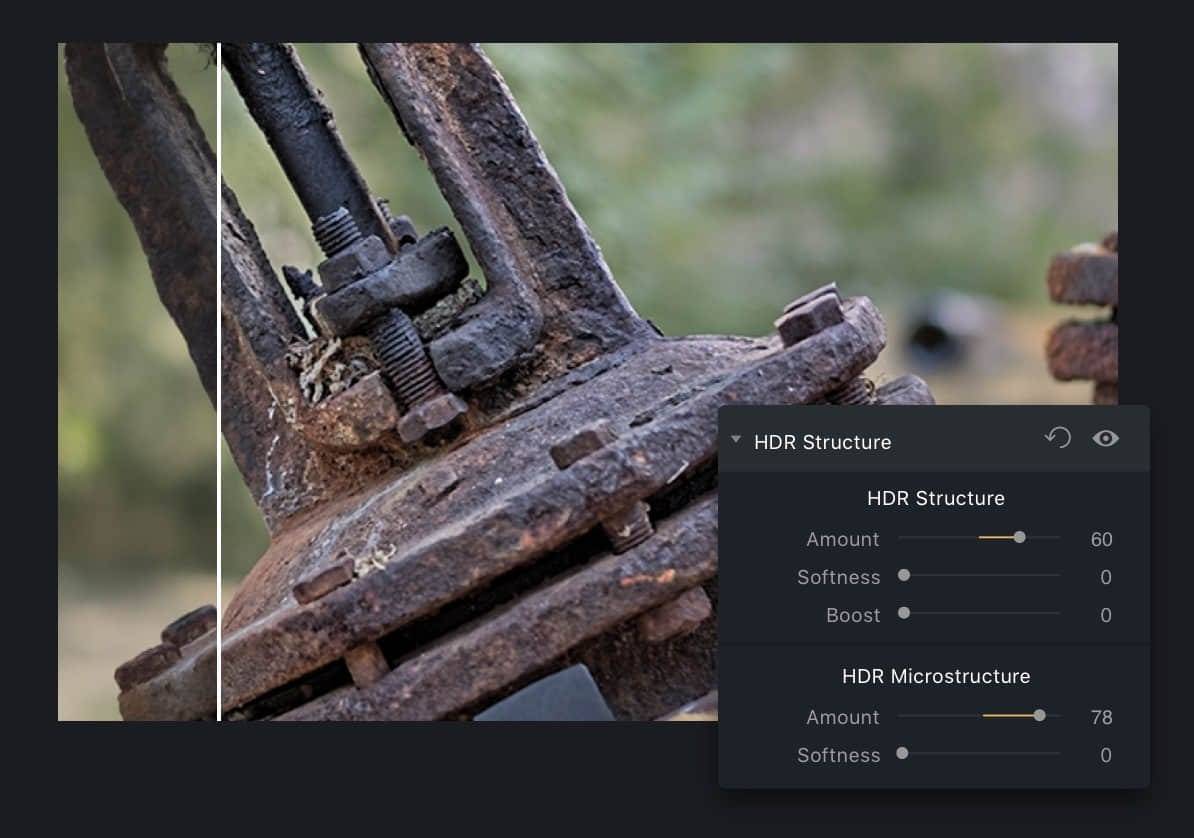The height and width of the screenshot is (838, 1194).
Task: Reset the HDR Structure filter settings
Action: [1058, 438]
